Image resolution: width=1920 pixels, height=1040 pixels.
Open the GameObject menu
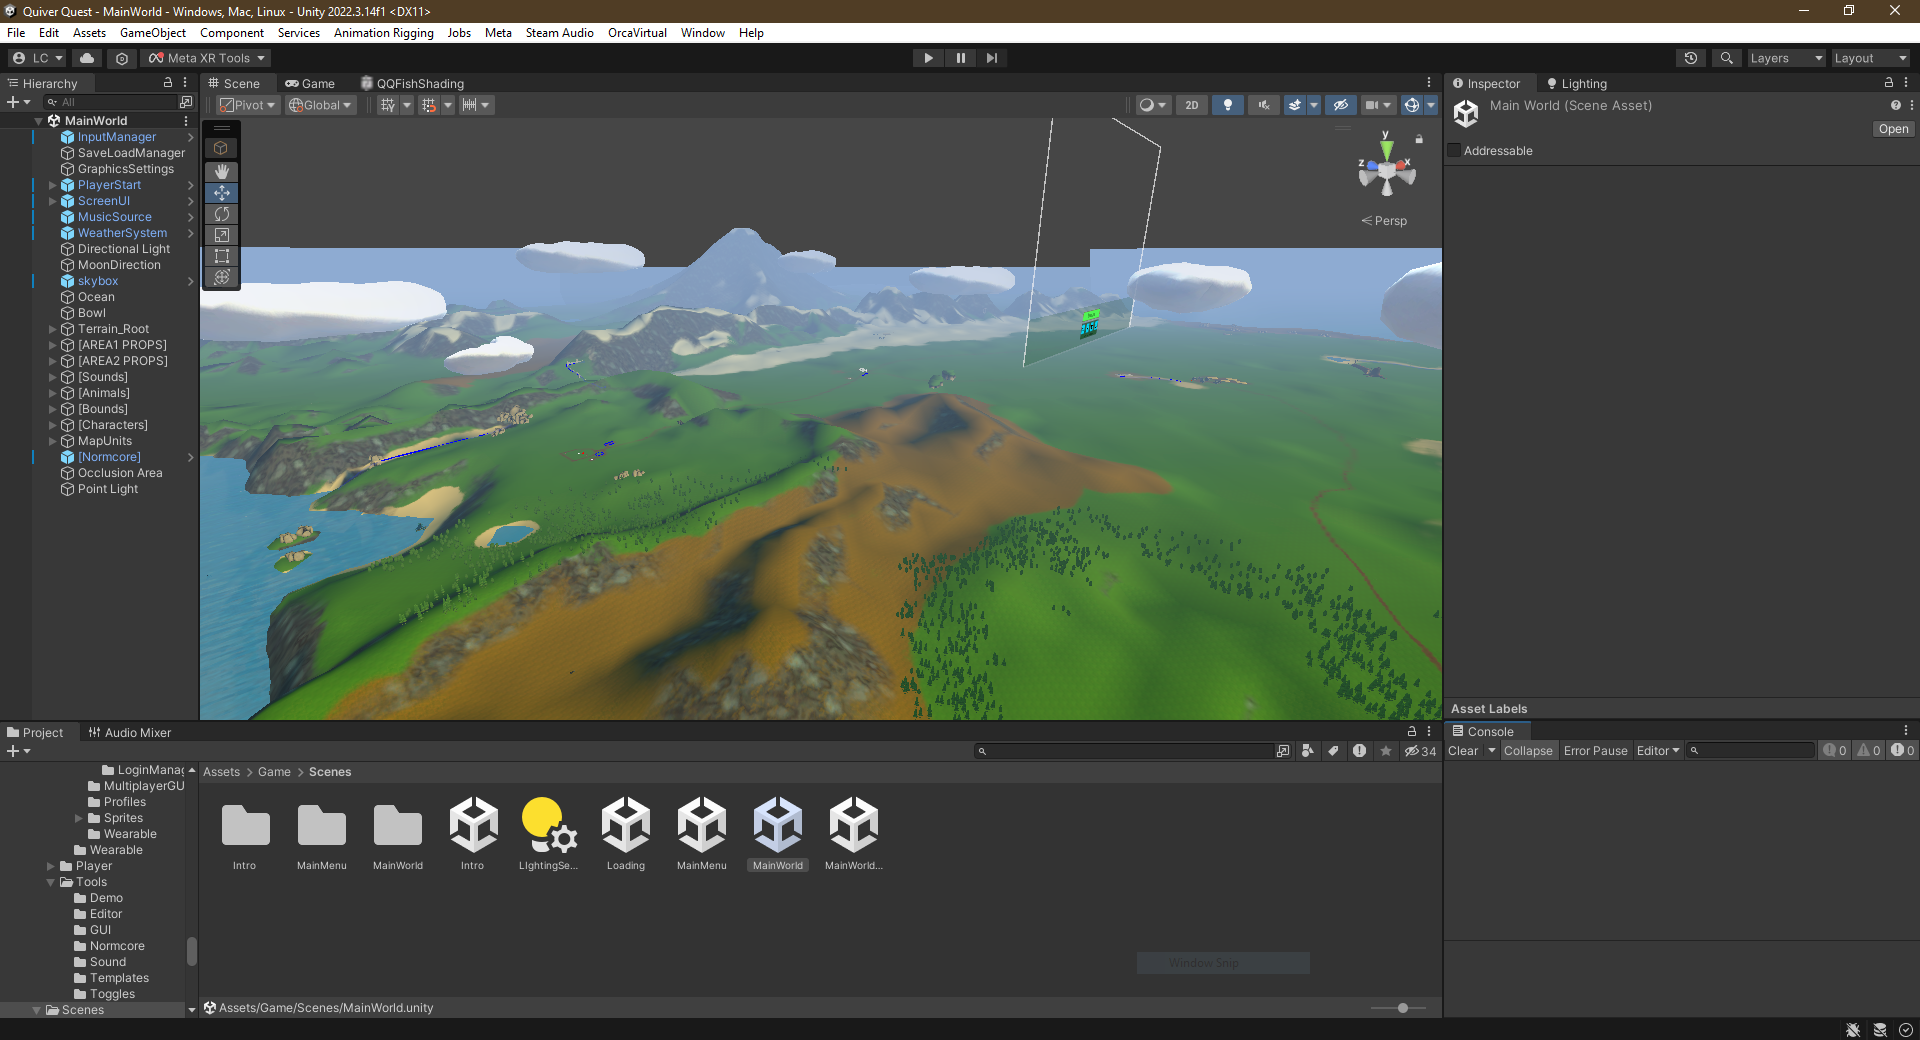tap(152, 33)
